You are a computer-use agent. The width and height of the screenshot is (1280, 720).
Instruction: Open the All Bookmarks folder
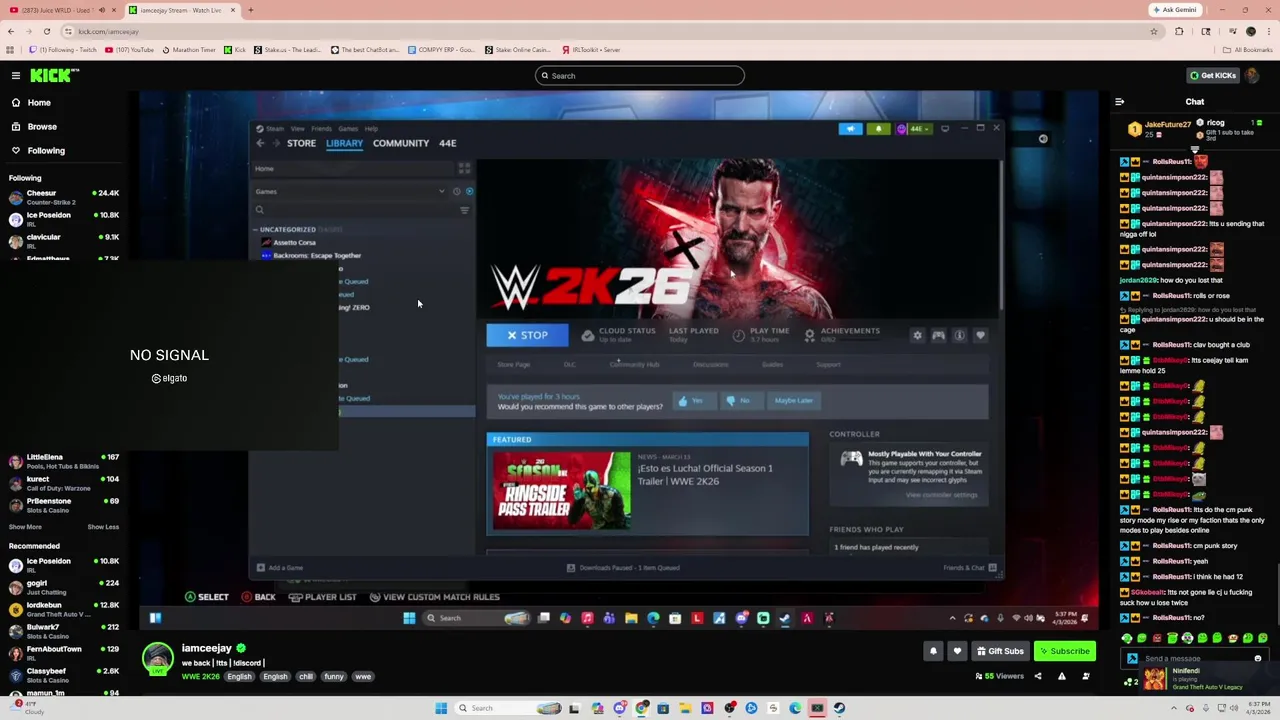coord(1247,49)
